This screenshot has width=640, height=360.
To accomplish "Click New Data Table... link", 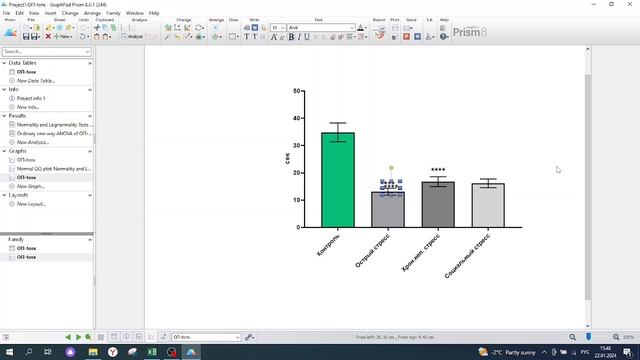I will [x=36, y=81].
